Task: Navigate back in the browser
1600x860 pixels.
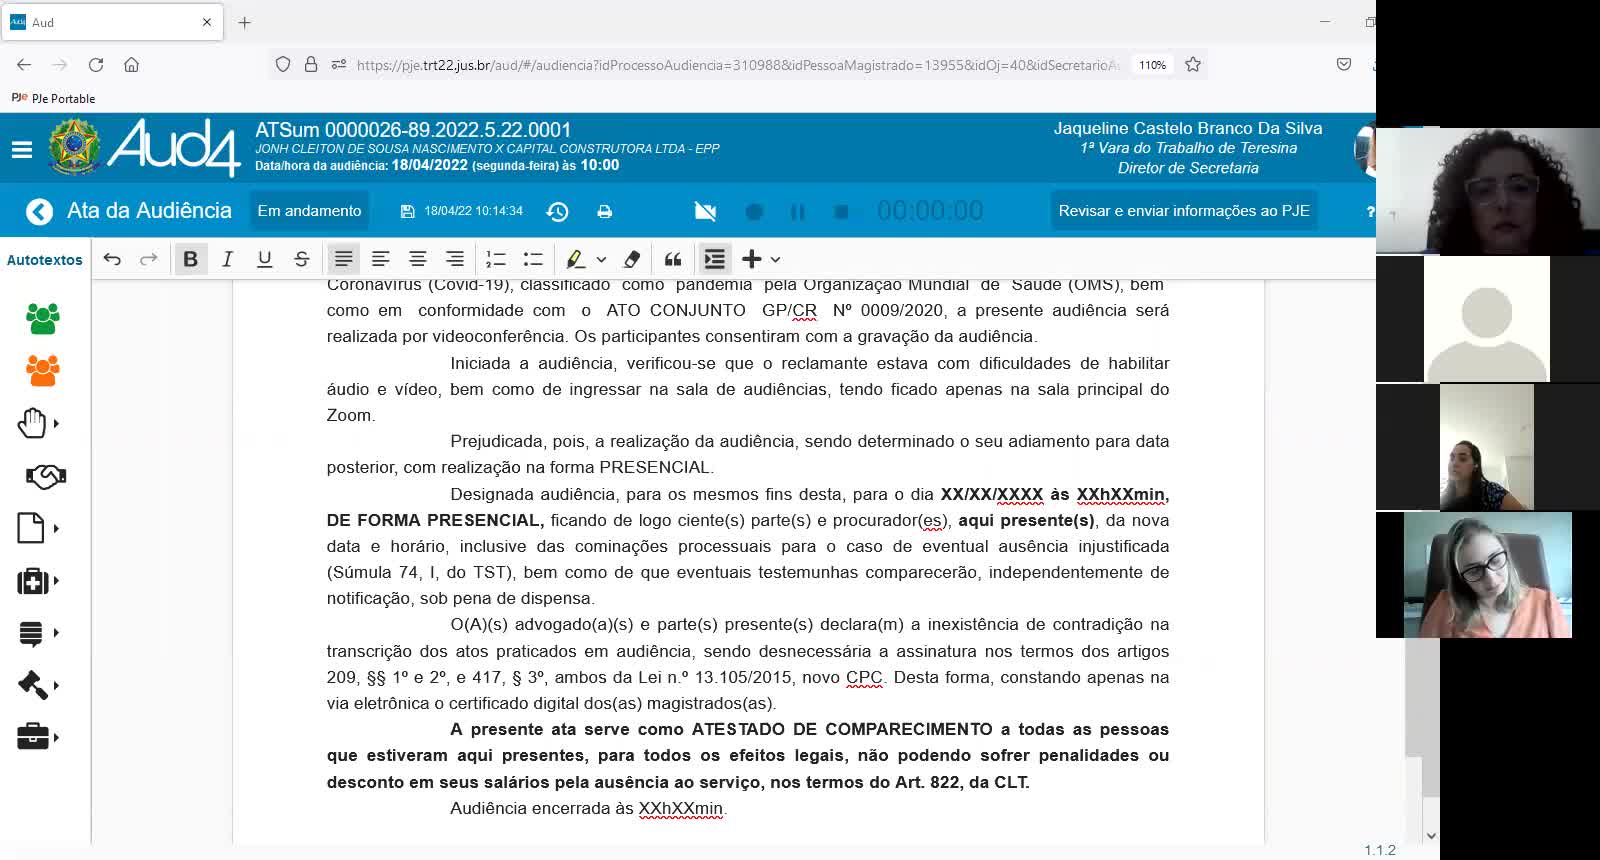Action: (x=24, y=65)
